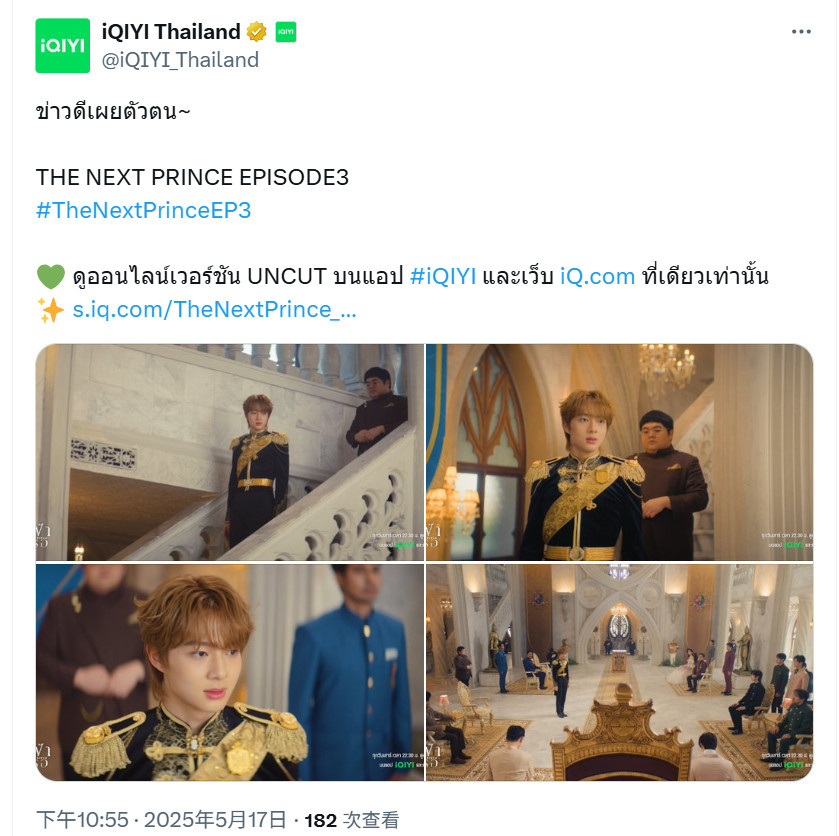Click the green heart emoji
839x836 pixels.
[50, 277]
